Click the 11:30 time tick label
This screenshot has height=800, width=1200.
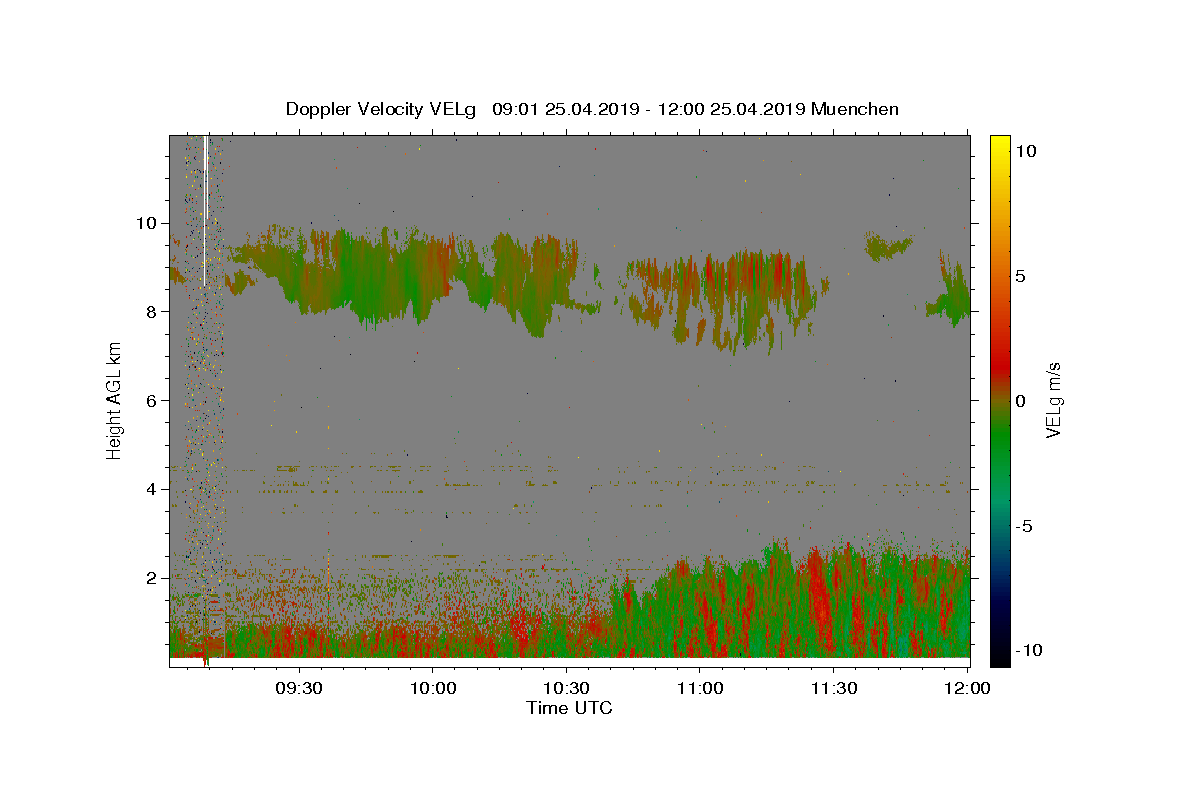(x=833, y=689)
